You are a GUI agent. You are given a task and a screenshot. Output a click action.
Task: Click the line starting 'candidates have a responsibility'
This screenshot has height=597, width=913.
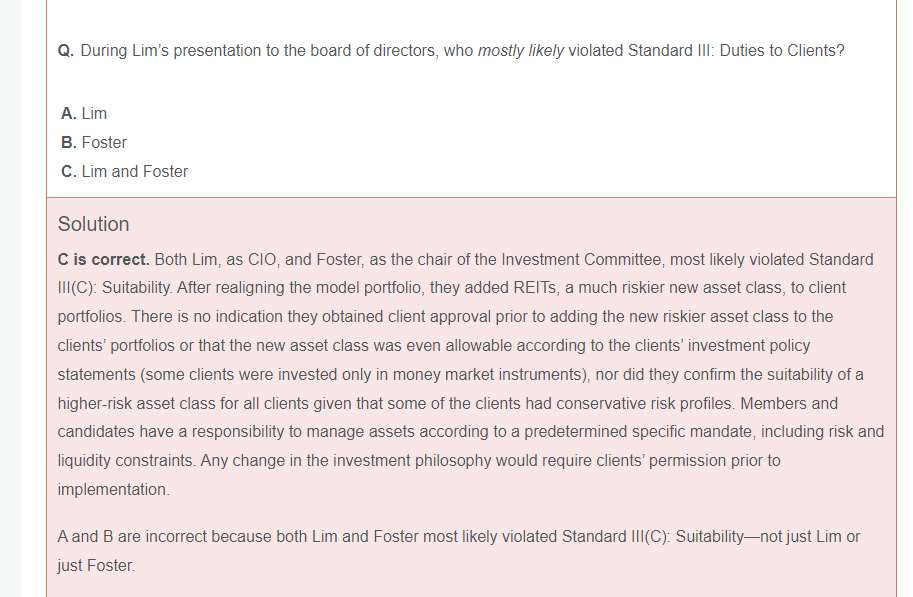(470, 432)
